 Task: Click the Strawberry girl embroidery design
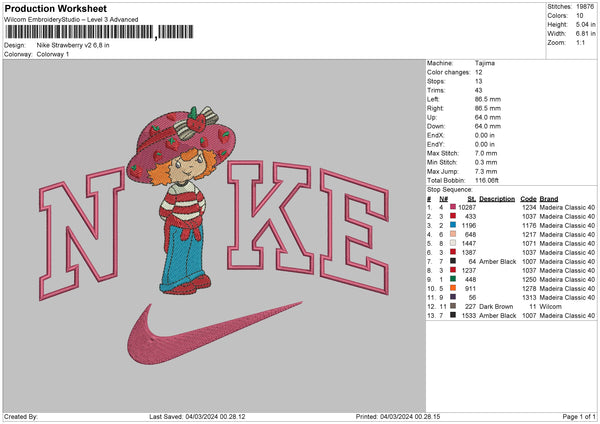click(x=182, y=199)
